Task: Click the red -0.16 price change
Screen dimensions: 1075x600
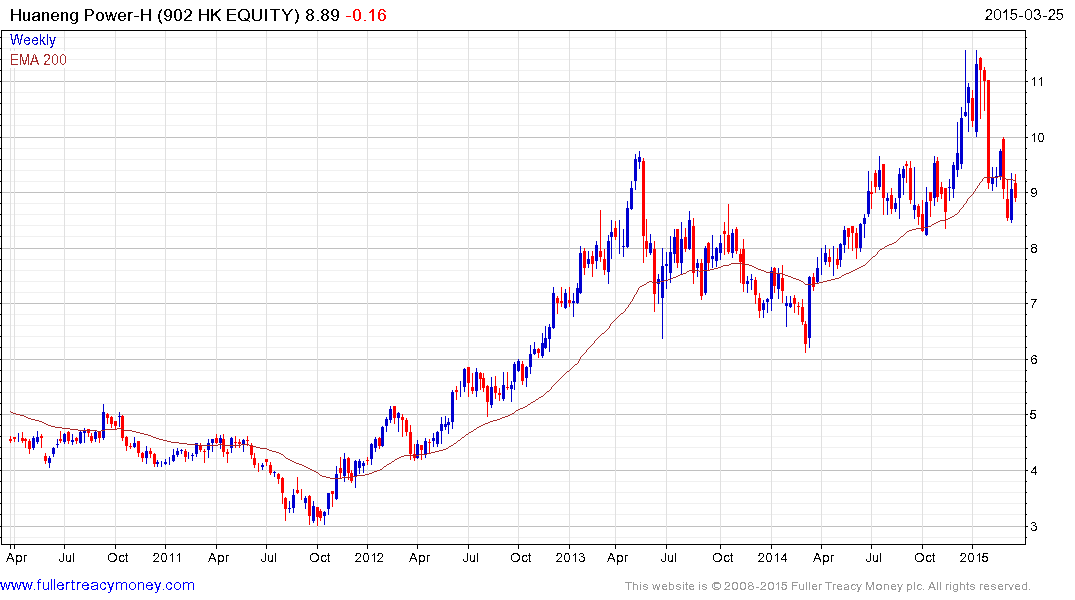Action: click(x=366, y=14)
